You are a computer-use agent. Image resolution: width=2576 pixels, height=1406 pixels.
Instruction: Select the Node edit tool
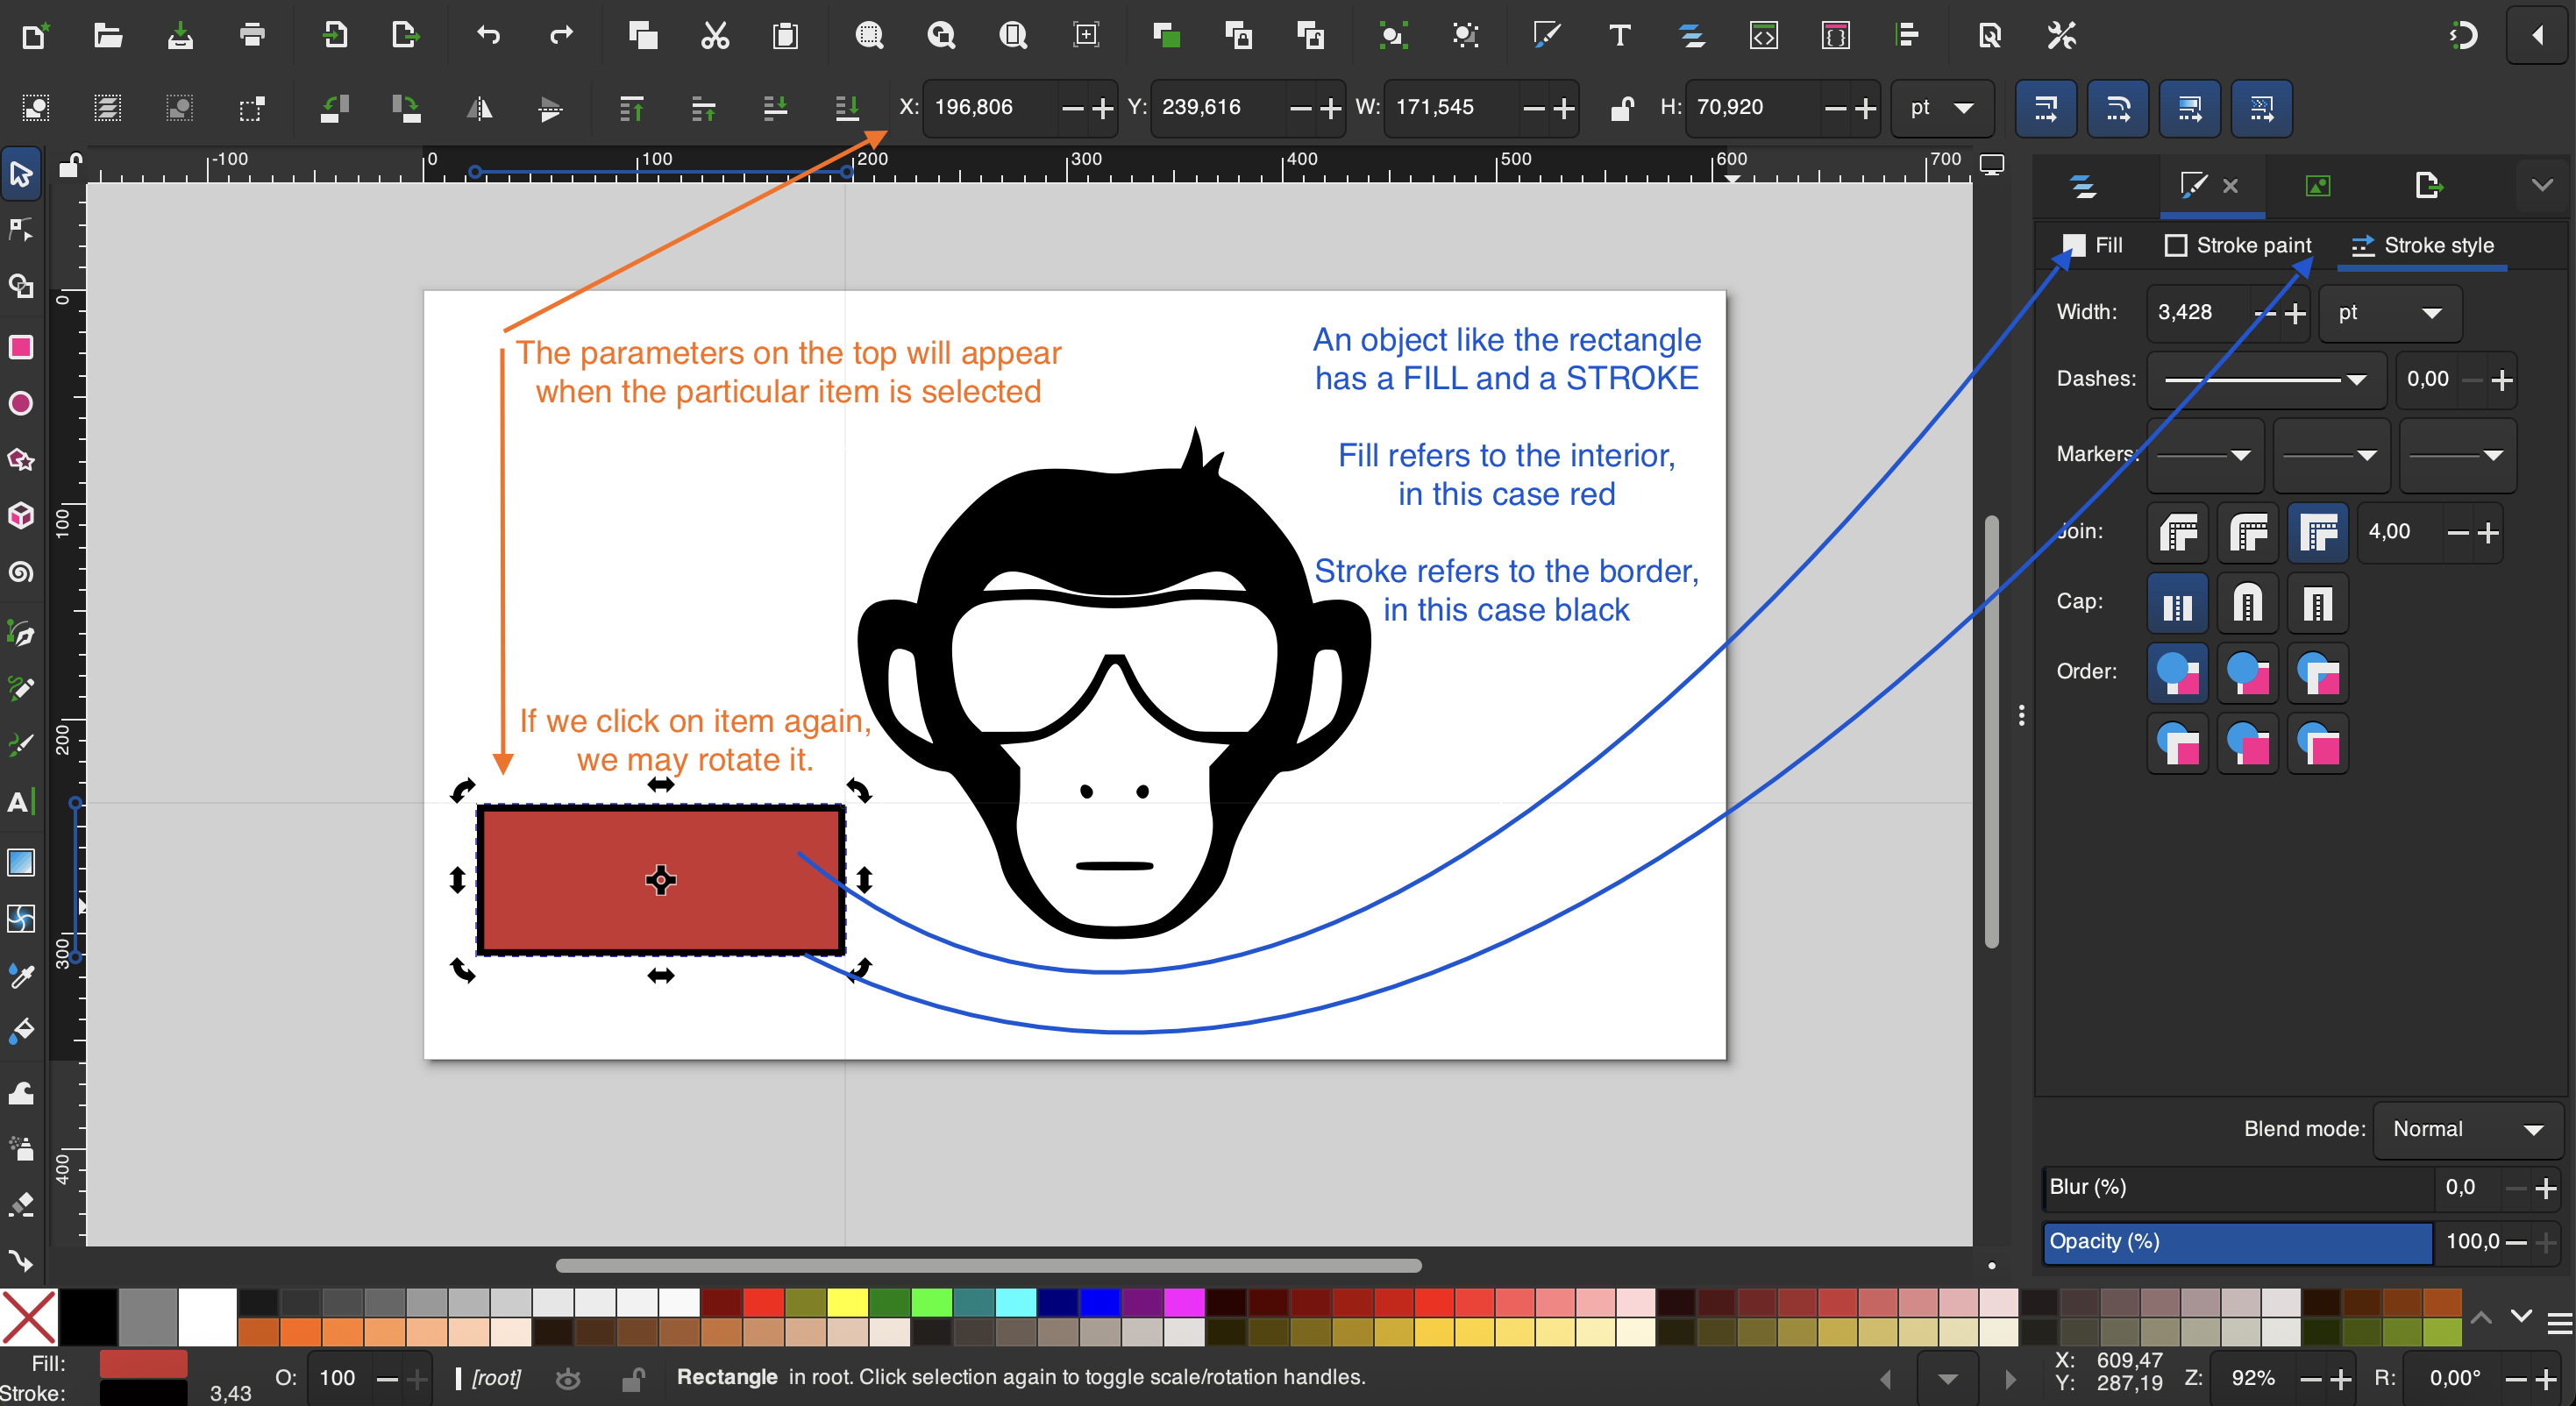click(x=21, y=230)
